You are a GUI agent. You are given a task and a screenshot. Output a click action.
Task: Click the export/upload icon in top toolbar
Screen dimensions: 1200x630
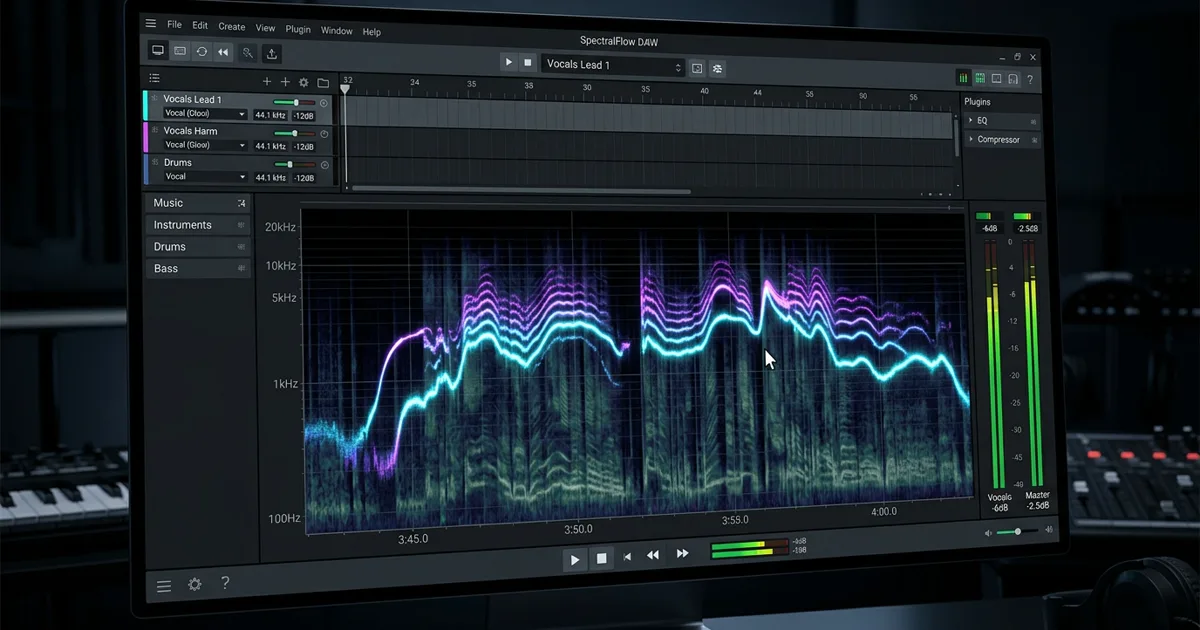(x=272, y=54)
